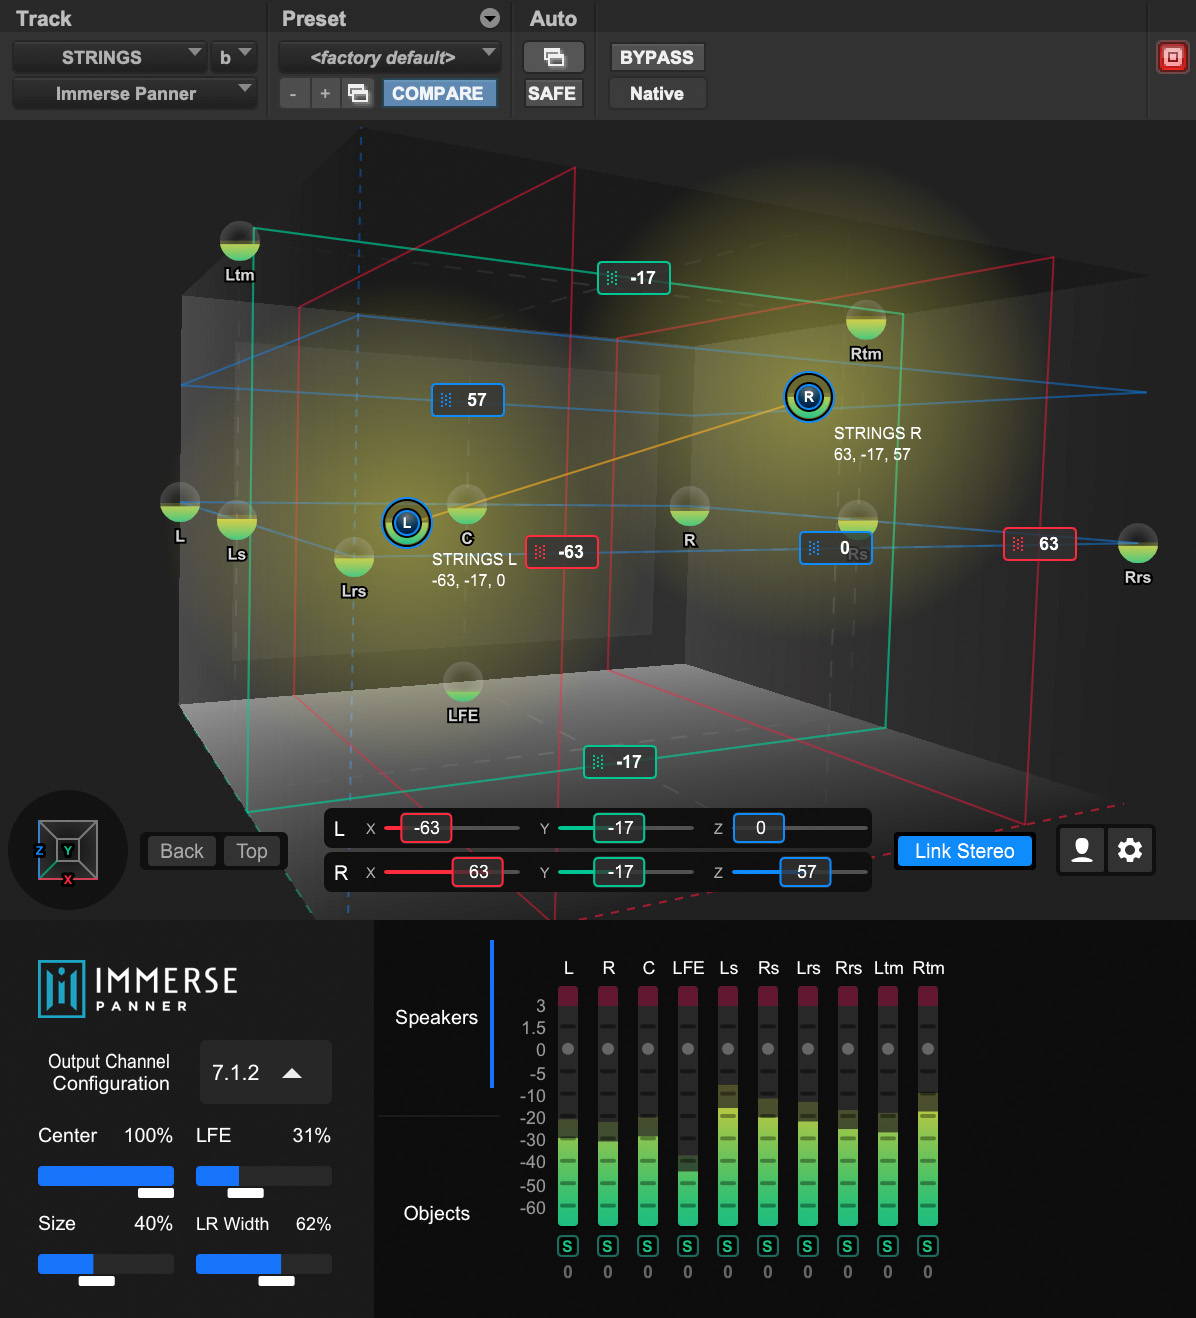
Task: Click the zero-dB marker on Rtm meter
Action: tap(928, 1049)
